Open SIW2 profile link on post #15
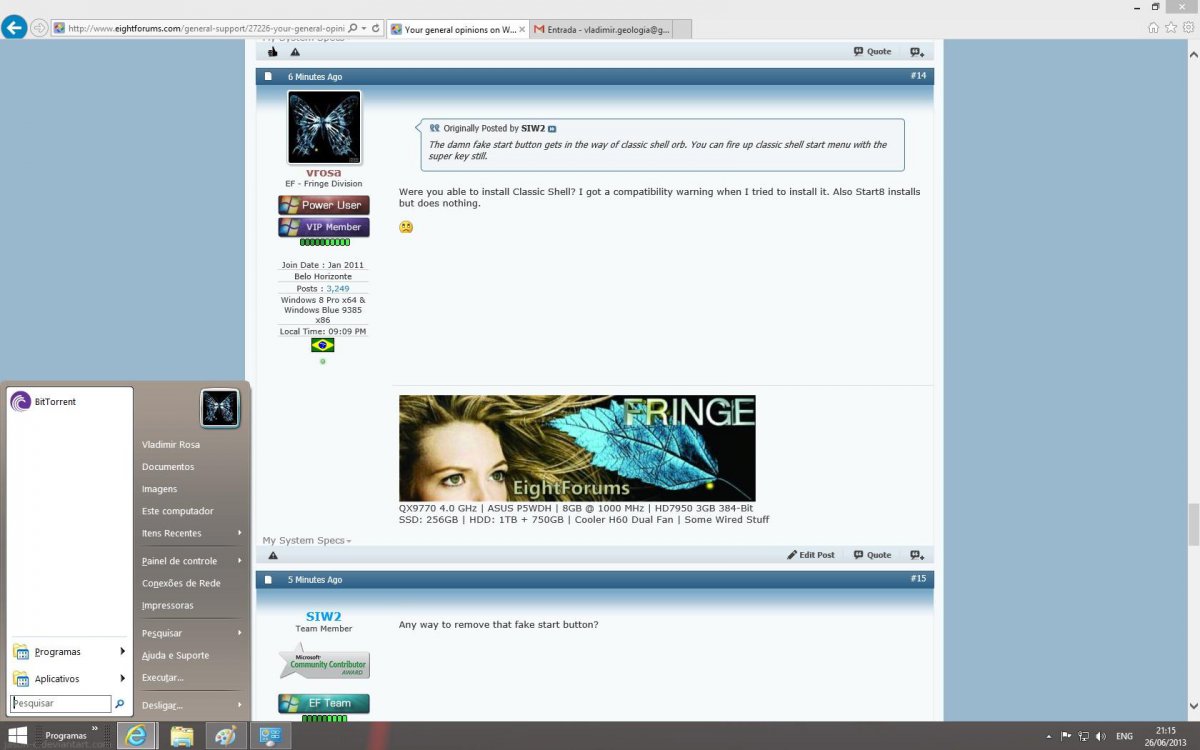This screenshot has height=750, width=1200. tap(323, 616)
